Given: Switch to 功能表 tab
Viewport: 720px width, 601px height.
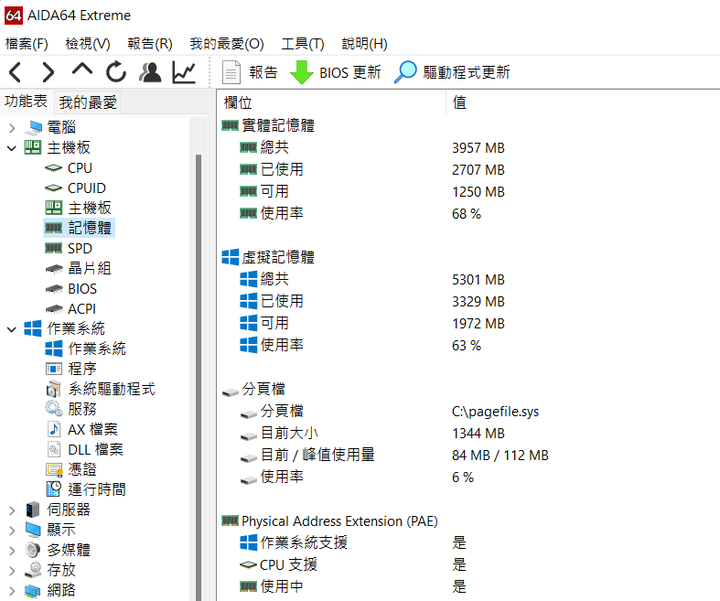Looking at the screenshot, I should pos(26,101).
